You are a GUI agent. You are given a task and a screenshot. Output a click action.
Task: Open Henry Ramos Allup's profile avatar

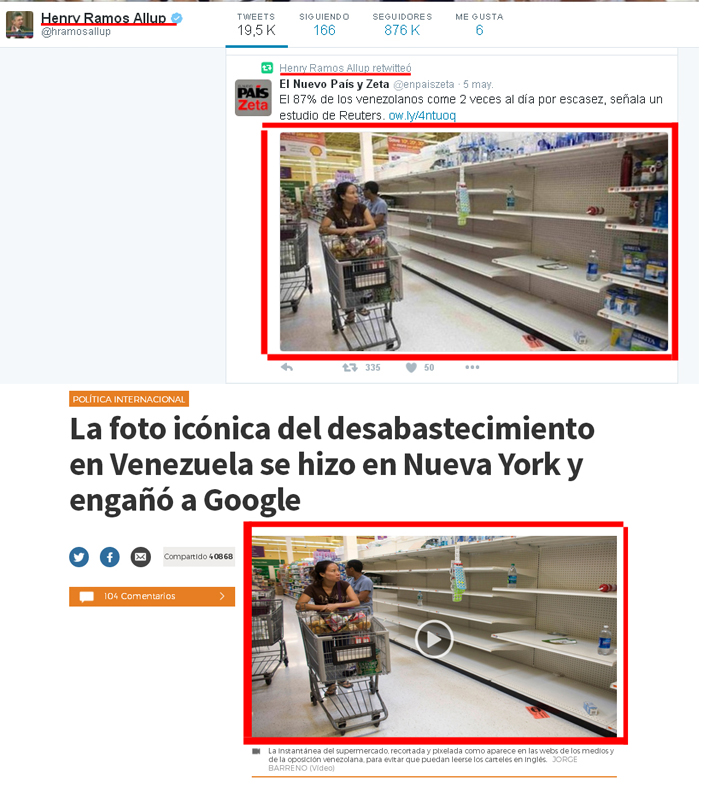coord(20,25)
